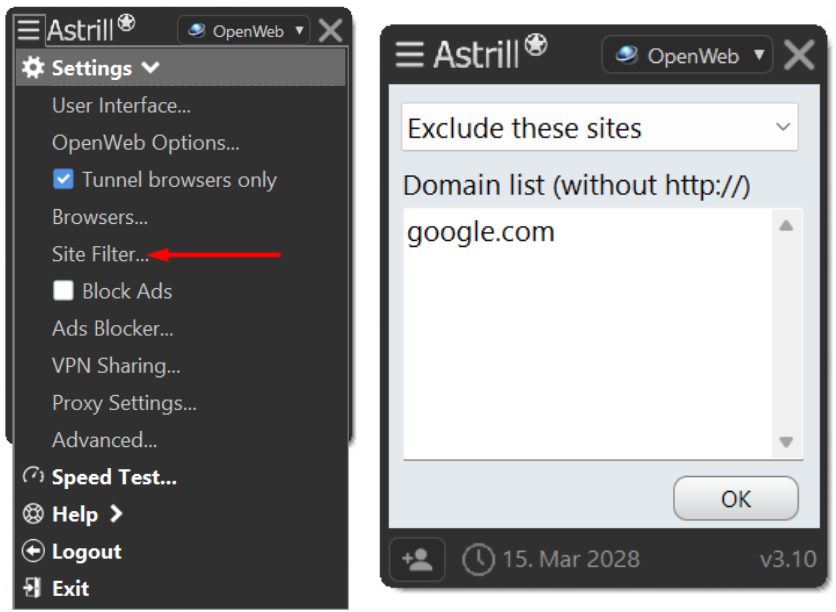This screenshot has height=612, width=836.
Task: Open Advanced settings menu item
Action: [x=104, y=440]
